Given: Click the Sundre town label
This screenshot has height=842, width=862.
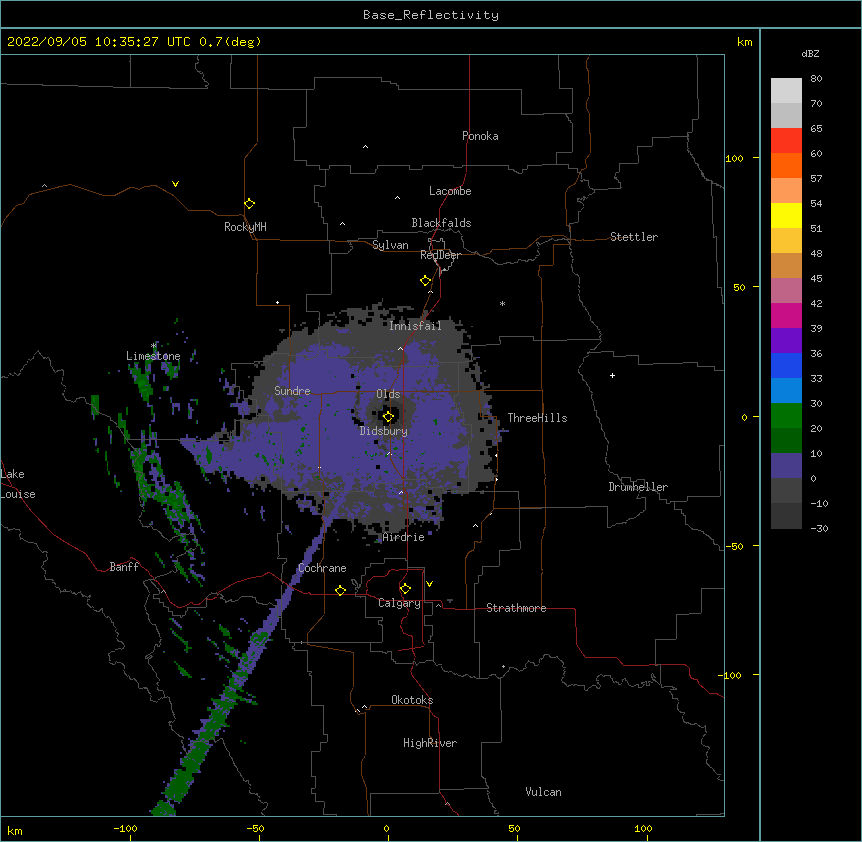Looking at the screenshot, I should [292, 391].
